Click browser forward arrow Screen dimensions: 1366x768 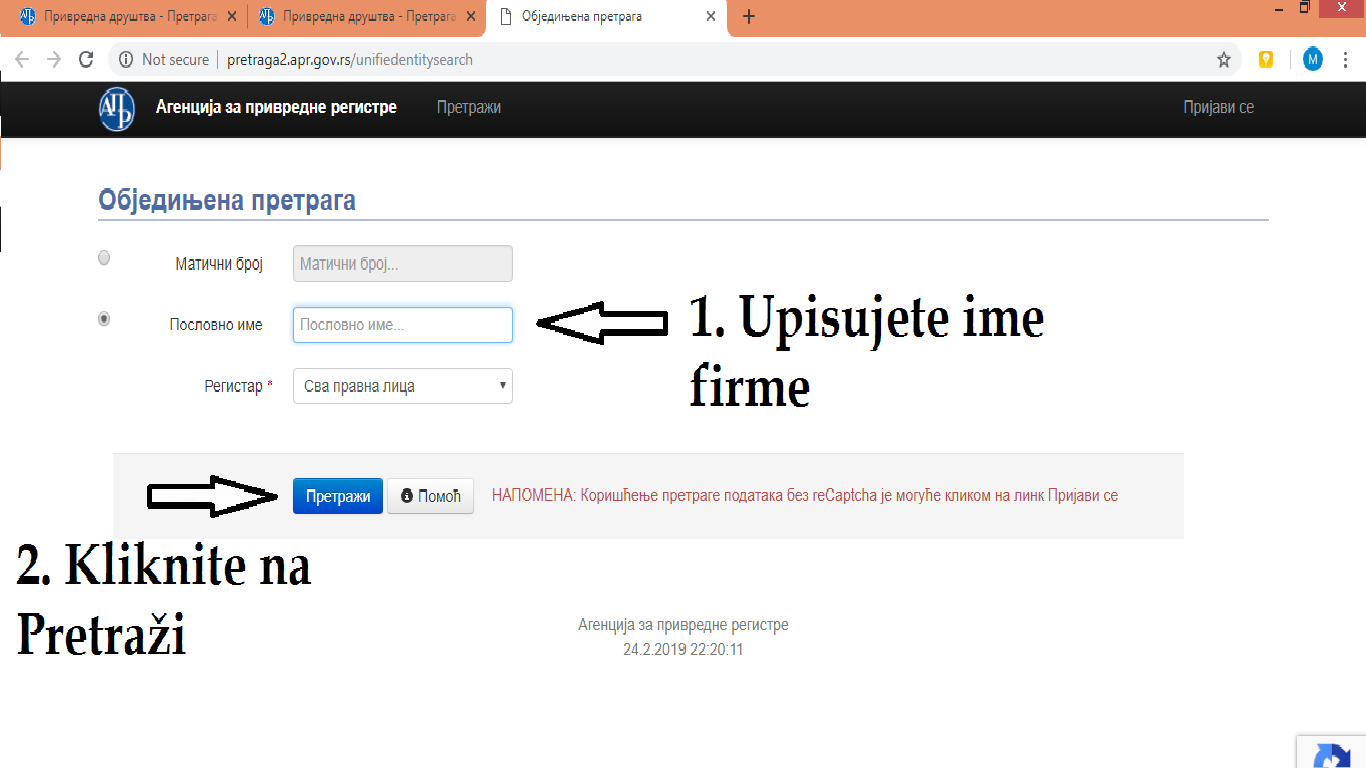pyautogui.click(x=54, y=60)
